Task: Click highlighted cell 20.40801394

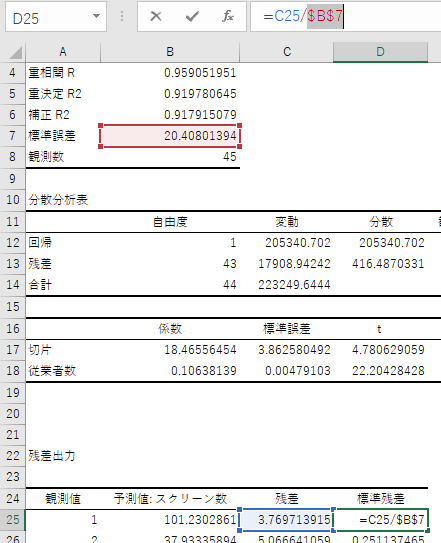Action: (x=170, y=136)
